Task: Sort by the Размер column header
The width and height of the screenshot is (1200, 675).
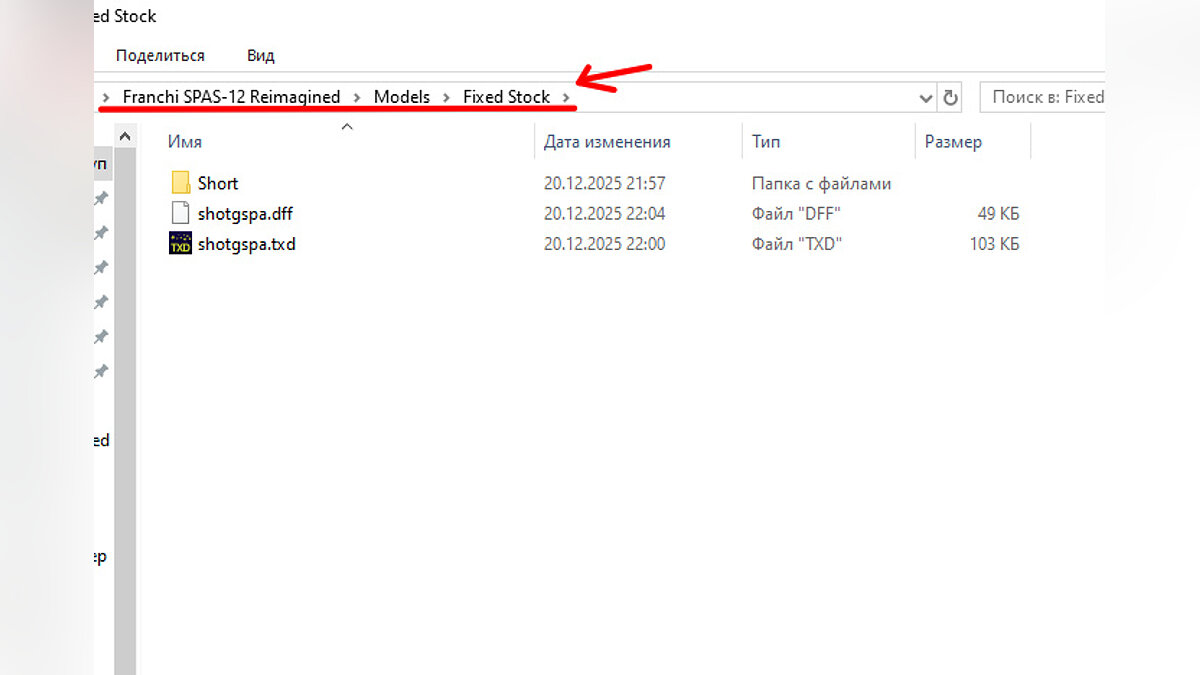Action: click(953, 142)
